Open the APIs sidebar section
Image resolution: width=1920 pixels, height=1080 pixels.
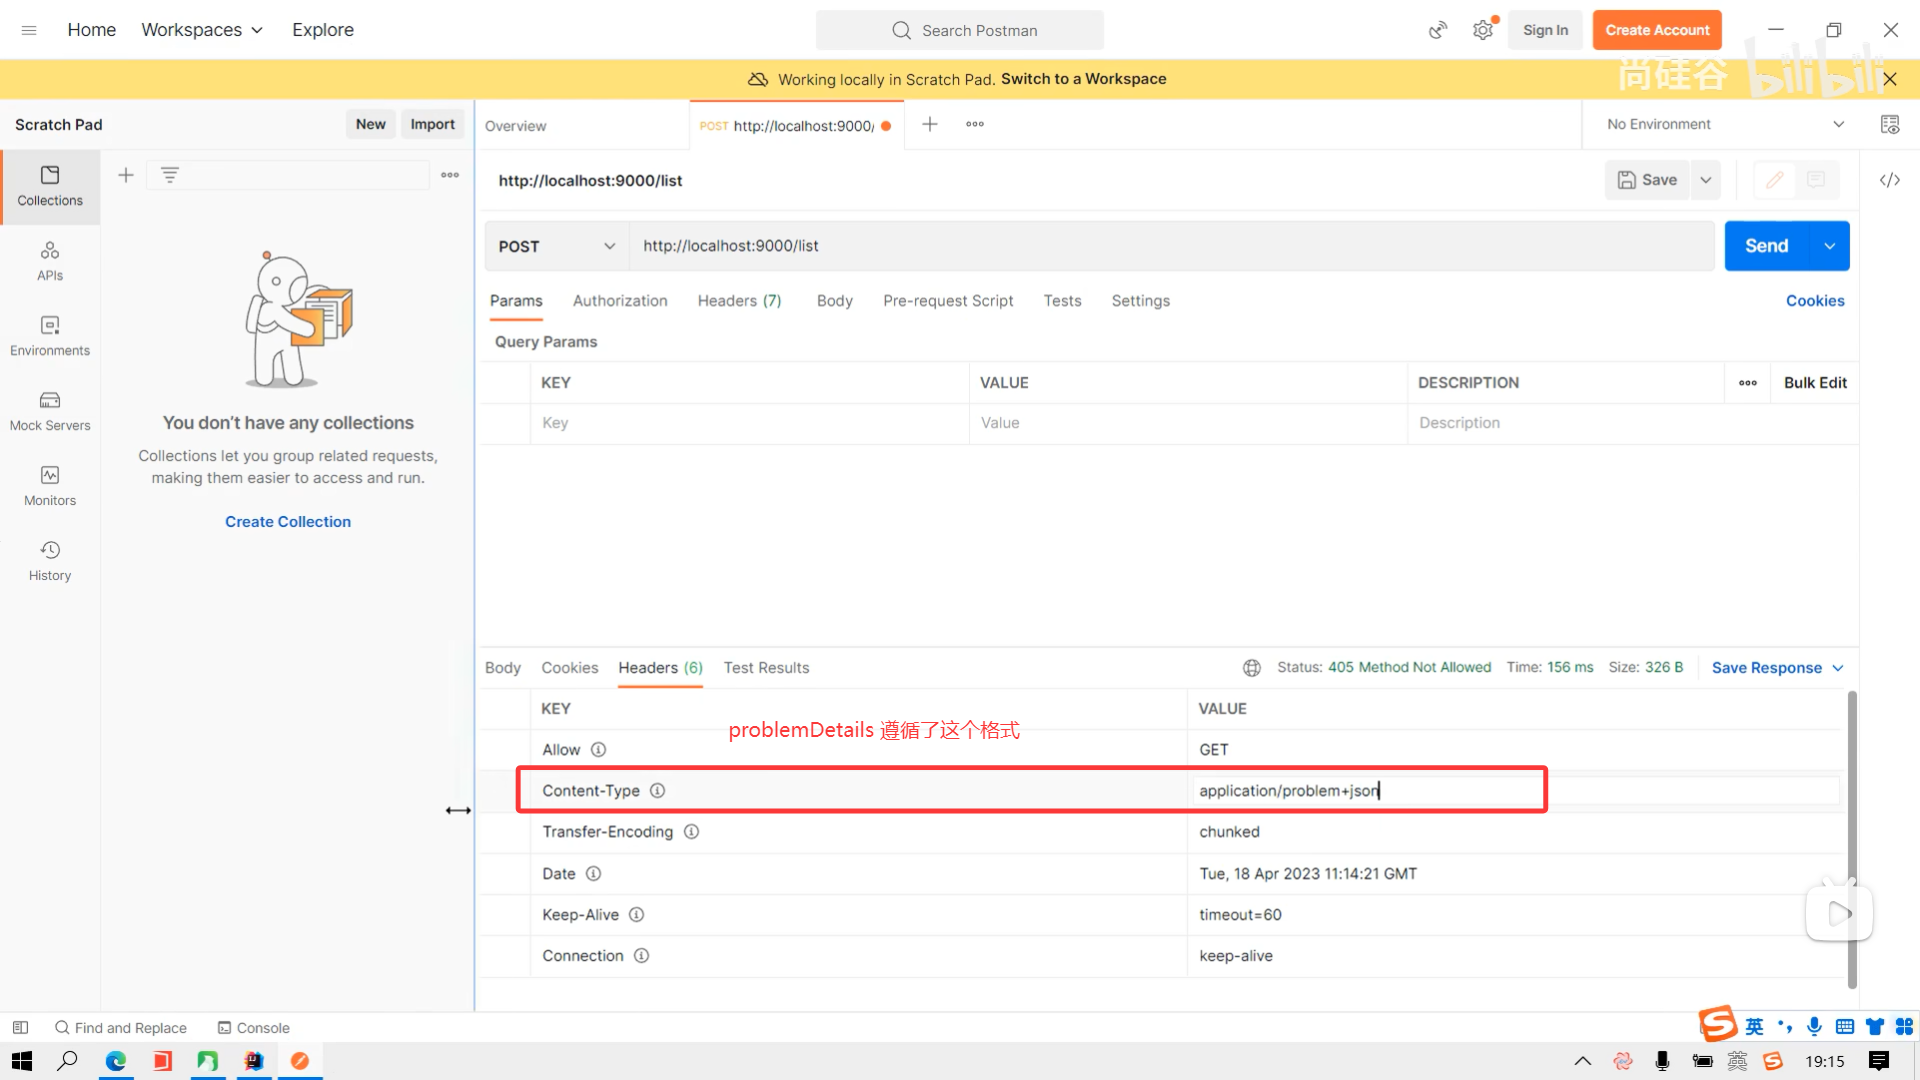(50, 261)
